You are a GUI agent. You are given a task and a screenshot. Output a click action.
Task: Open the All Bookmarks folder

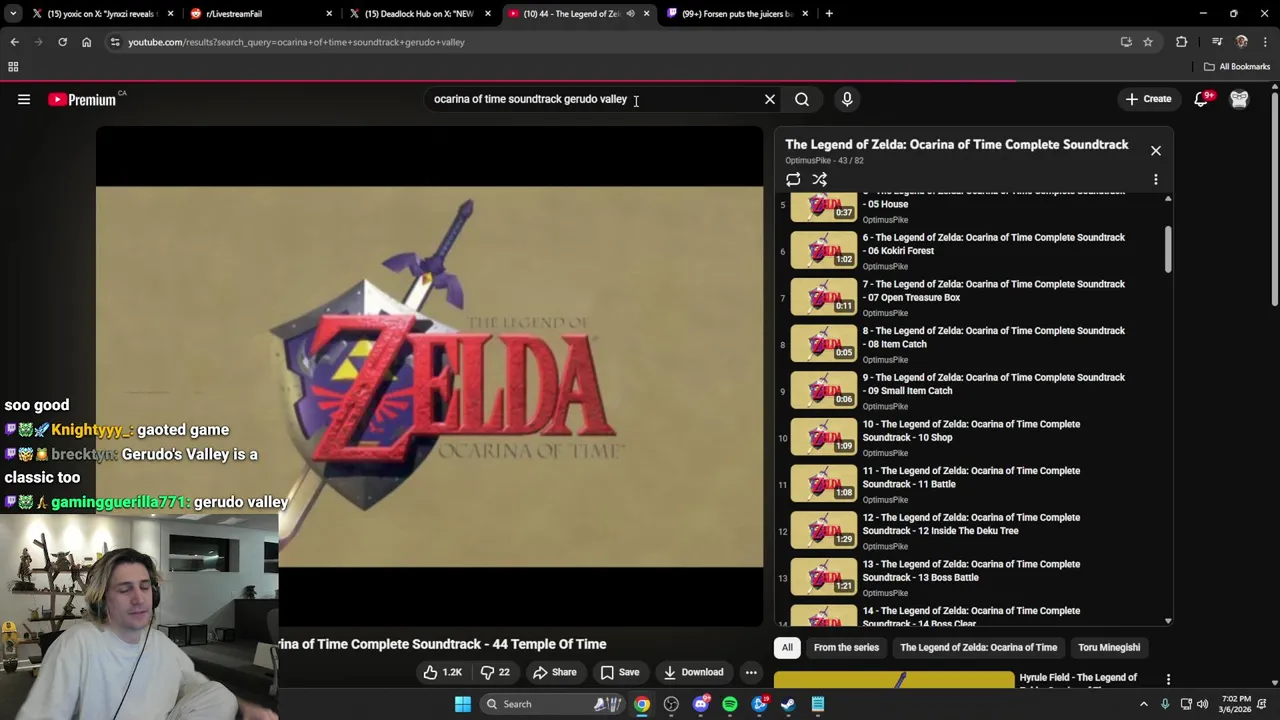1237,67
